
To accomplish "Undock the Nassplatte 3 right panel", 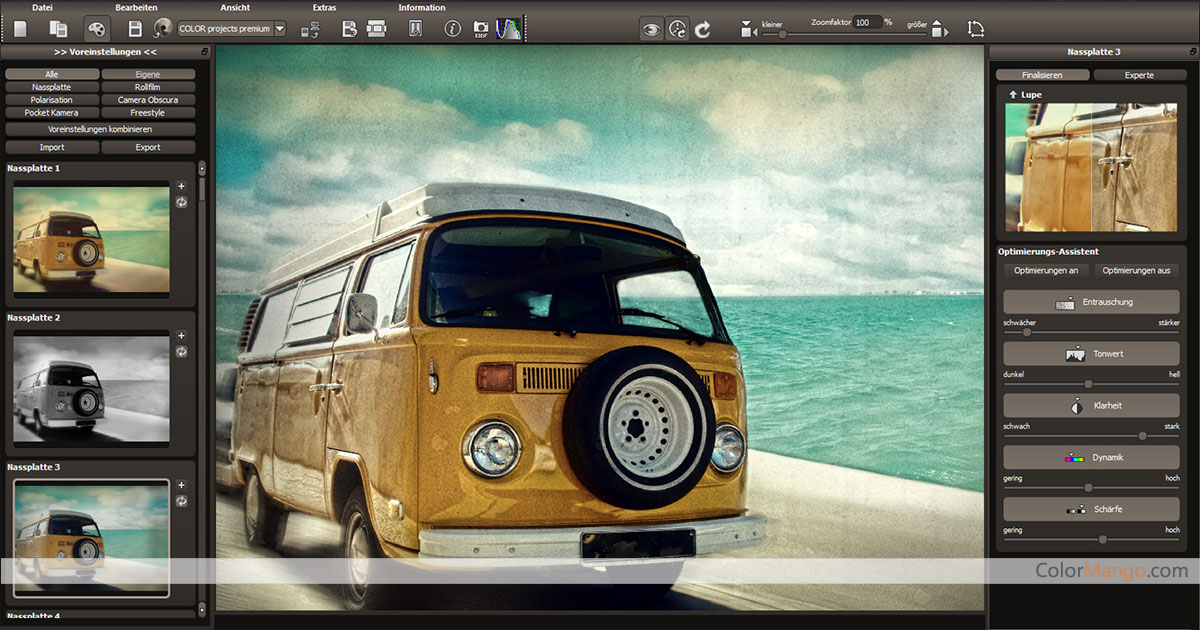I will [x=1192, y=51].
